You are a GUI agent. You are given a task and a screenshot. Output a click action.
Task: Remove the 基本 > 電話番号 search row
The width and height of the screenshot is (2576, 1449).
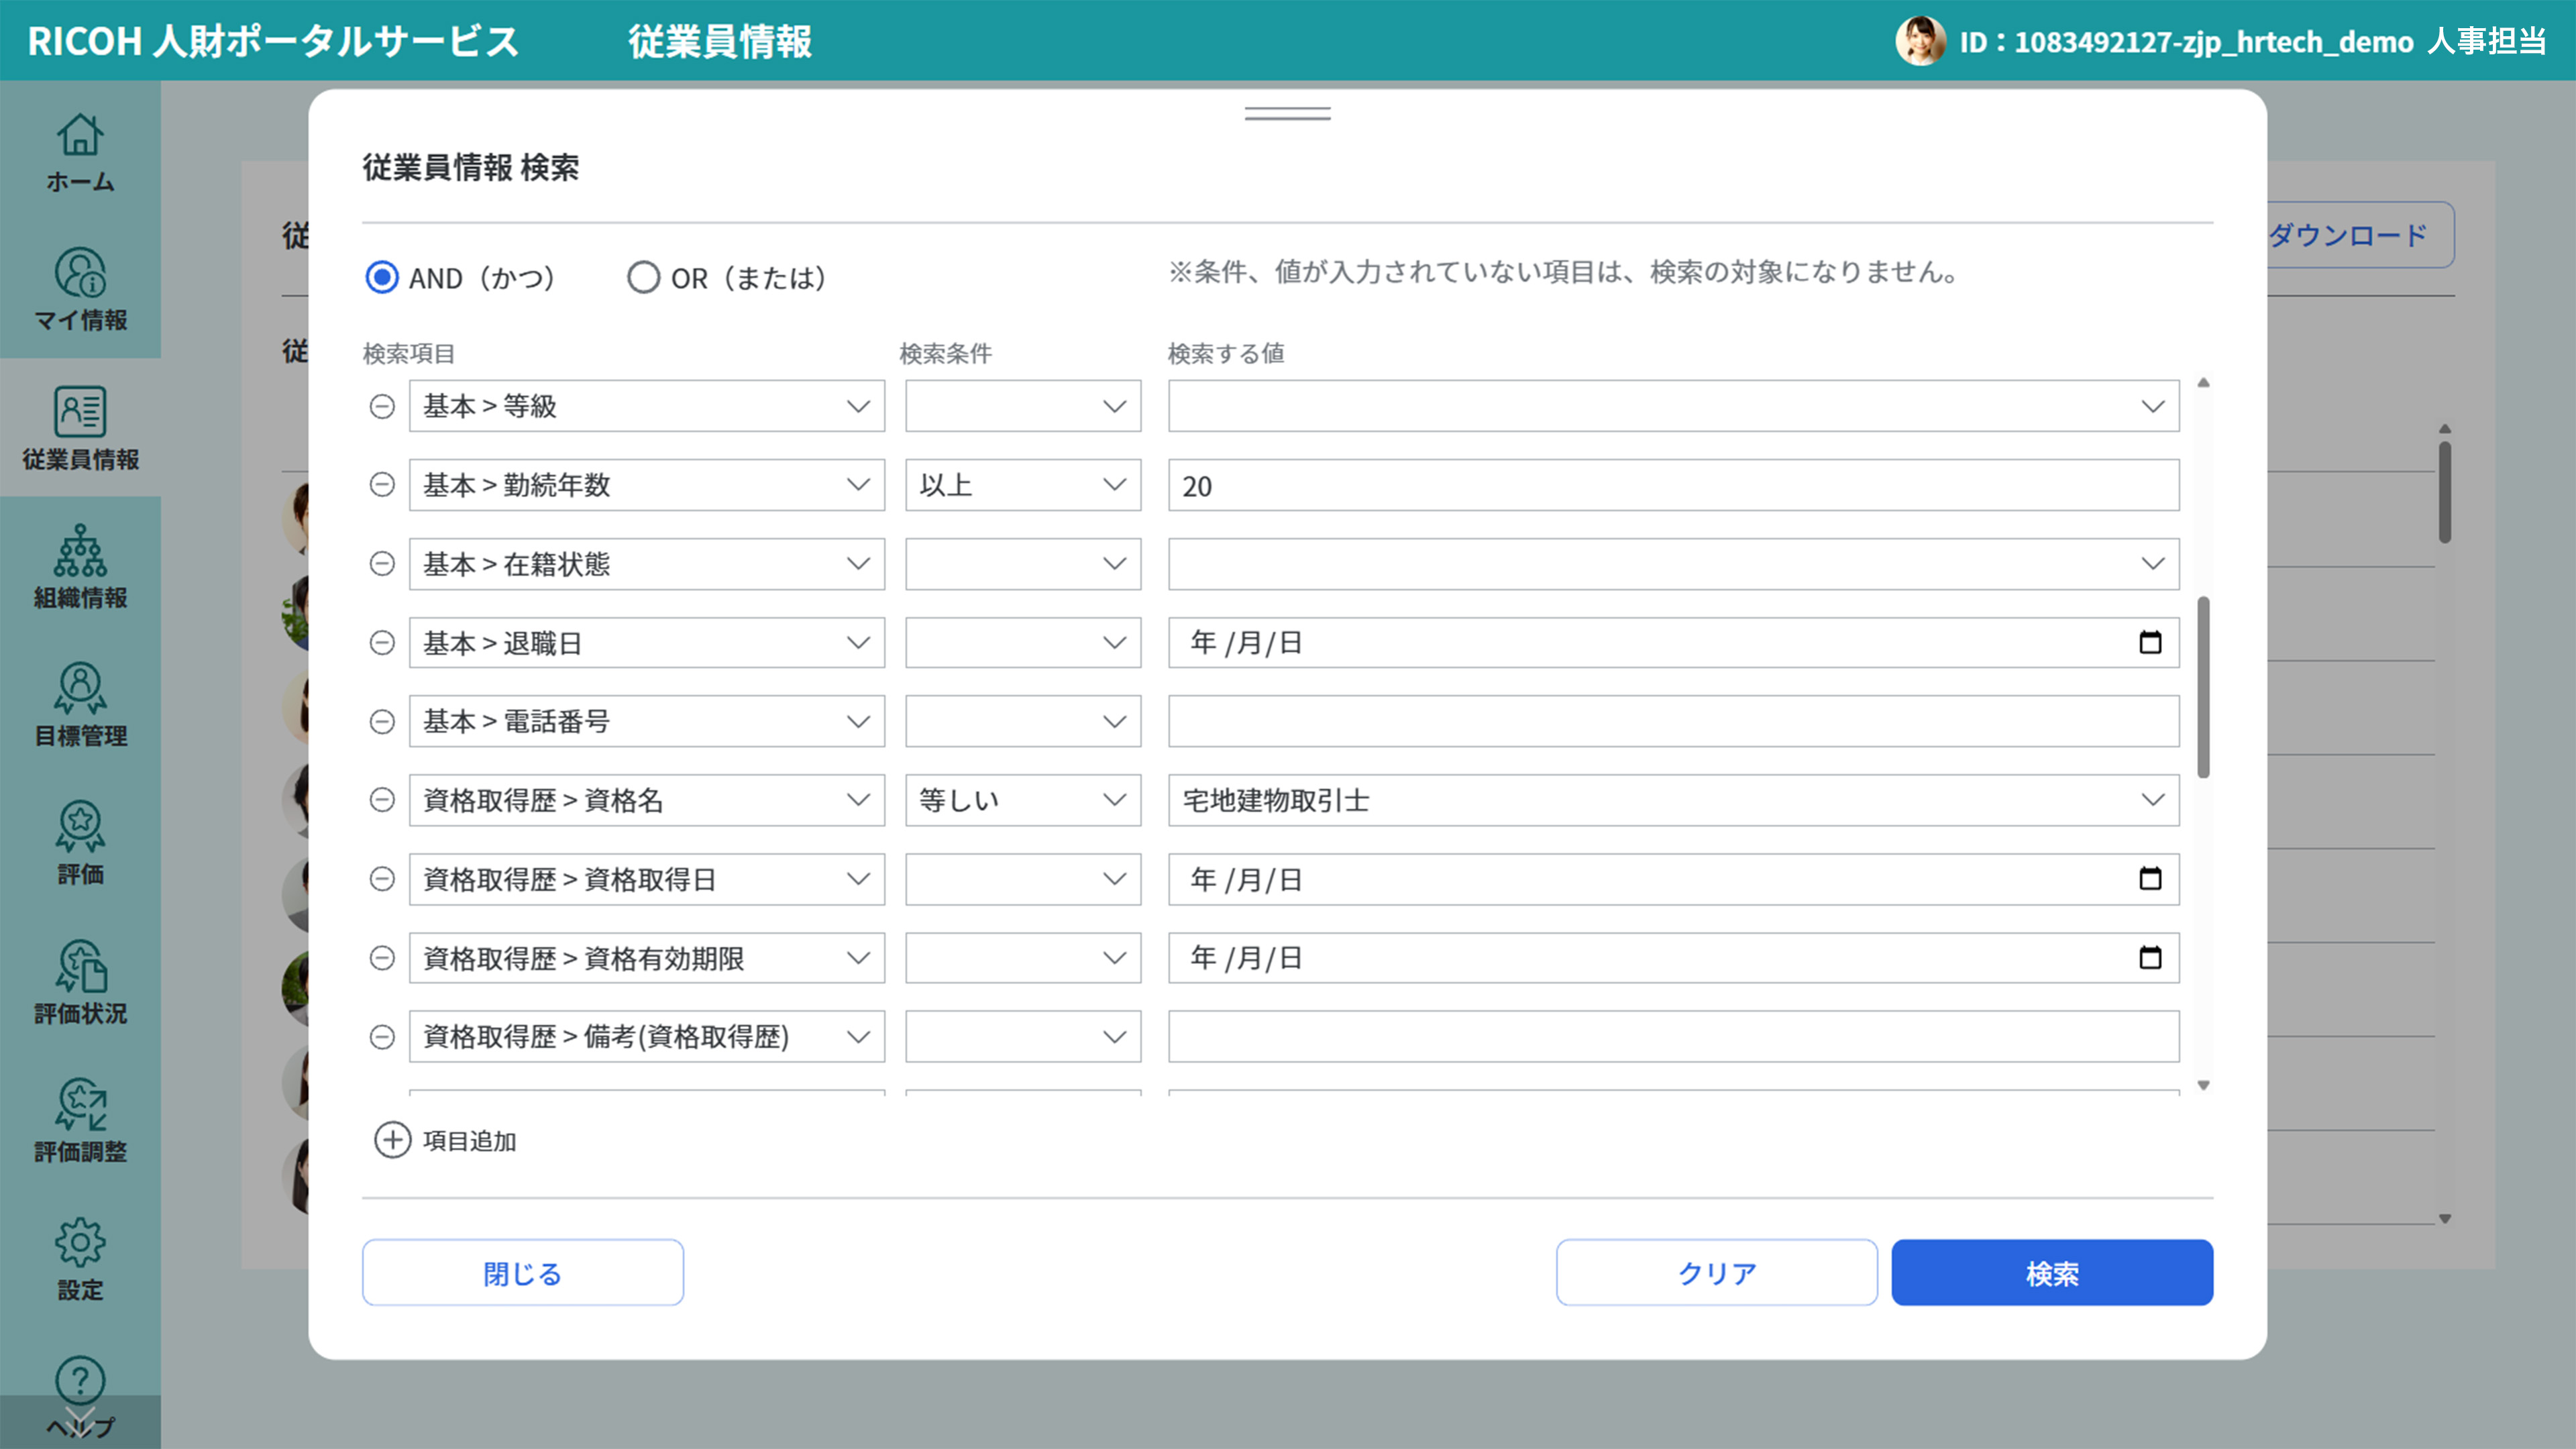pos(381,721)
